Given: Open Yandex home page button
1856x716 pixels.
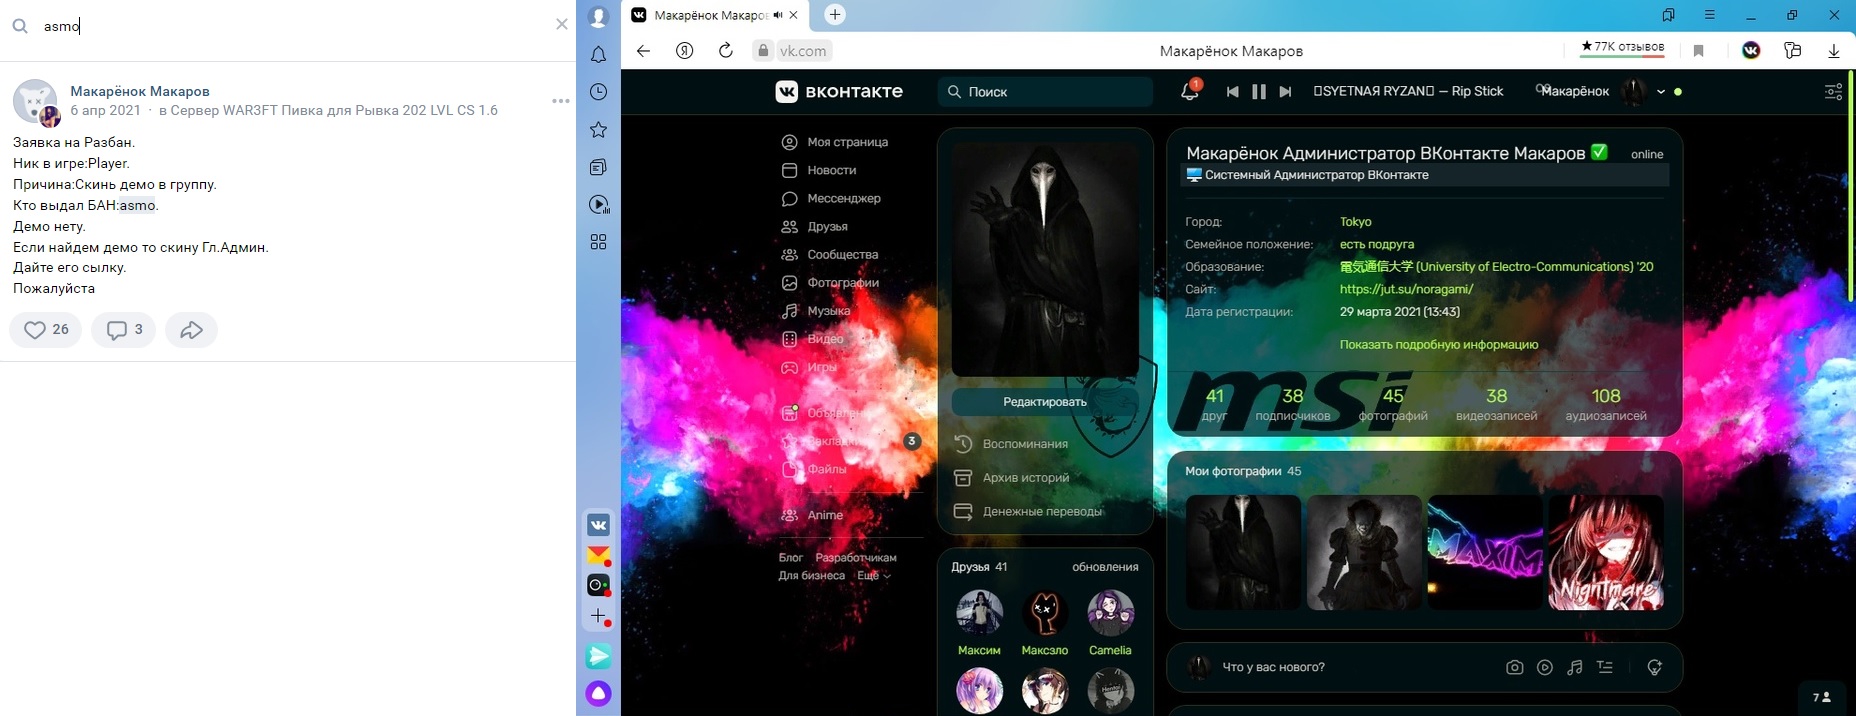Looking at the screenshot, I should pos(685,51).
